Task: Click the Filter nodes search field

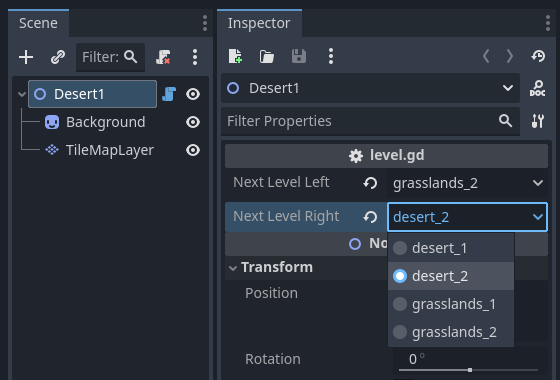Action: pyautogui.click(x=110, y=57)
